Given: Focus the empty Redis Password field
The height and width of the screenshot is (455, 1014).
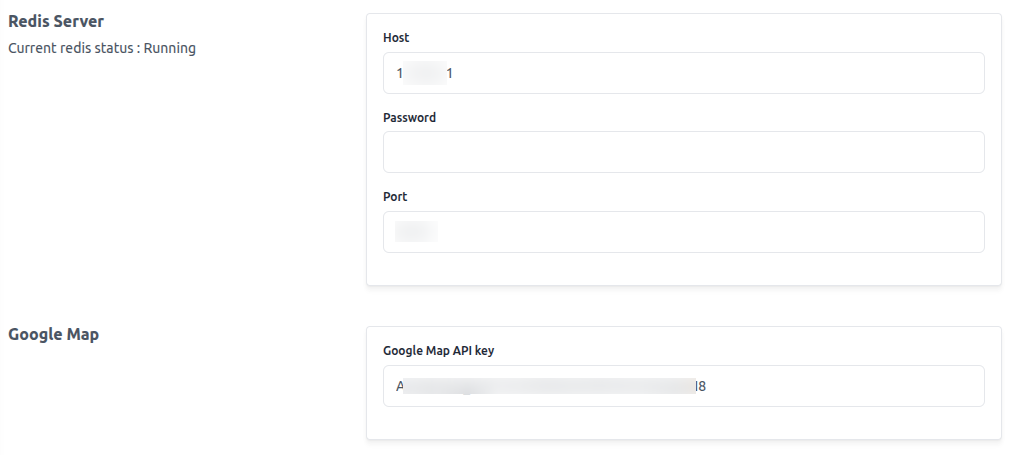Looking at the screenshot, I should (x=684, y=152).
